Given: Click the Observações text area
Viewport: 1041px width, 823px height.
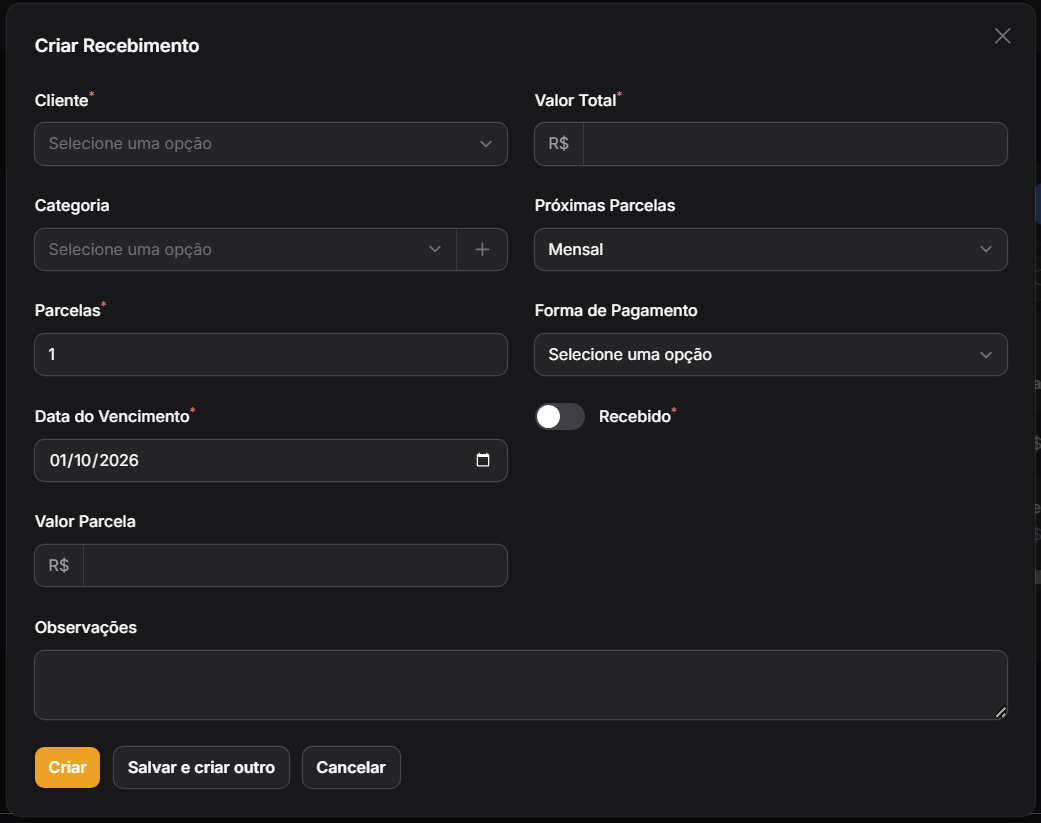Looking at the screenshot, I should [520, 685].
